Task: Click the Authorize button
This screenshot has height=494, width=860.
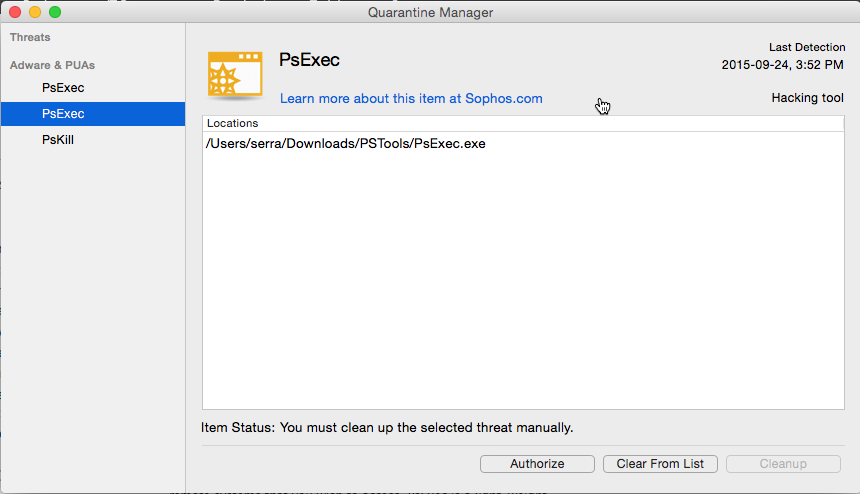Action: (x=537, y=464)
